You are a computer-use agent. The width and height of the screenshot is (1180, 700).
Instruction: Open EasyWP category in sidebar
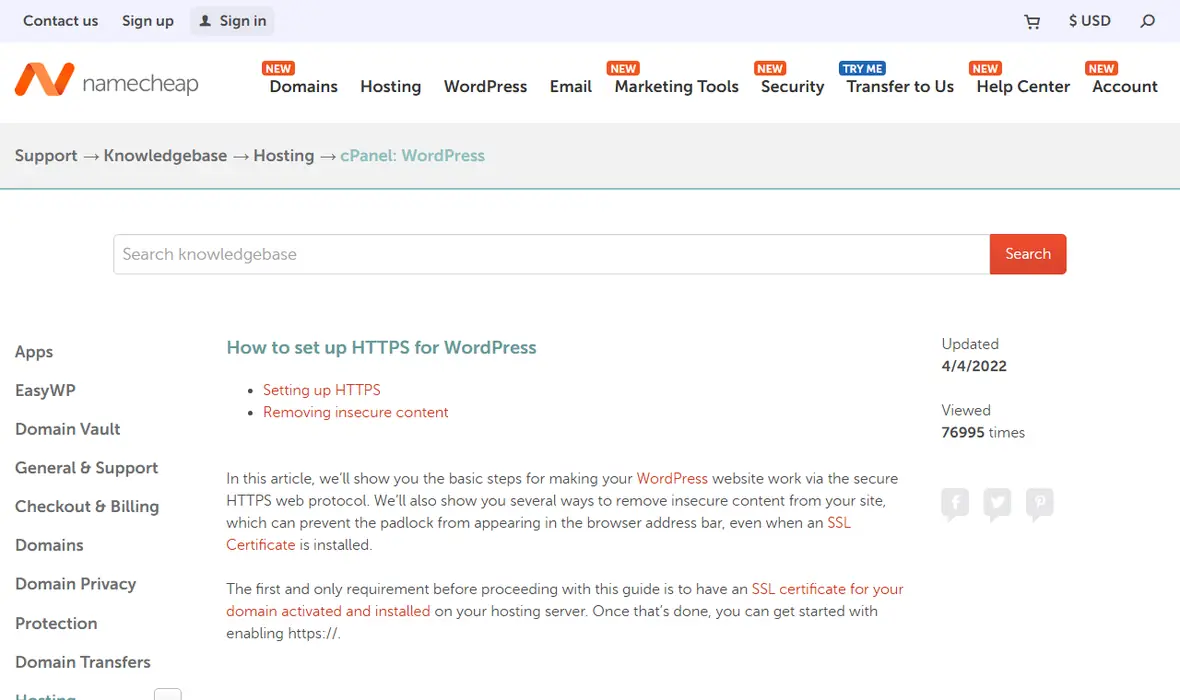pyautogui.click(x=45, y=391)
